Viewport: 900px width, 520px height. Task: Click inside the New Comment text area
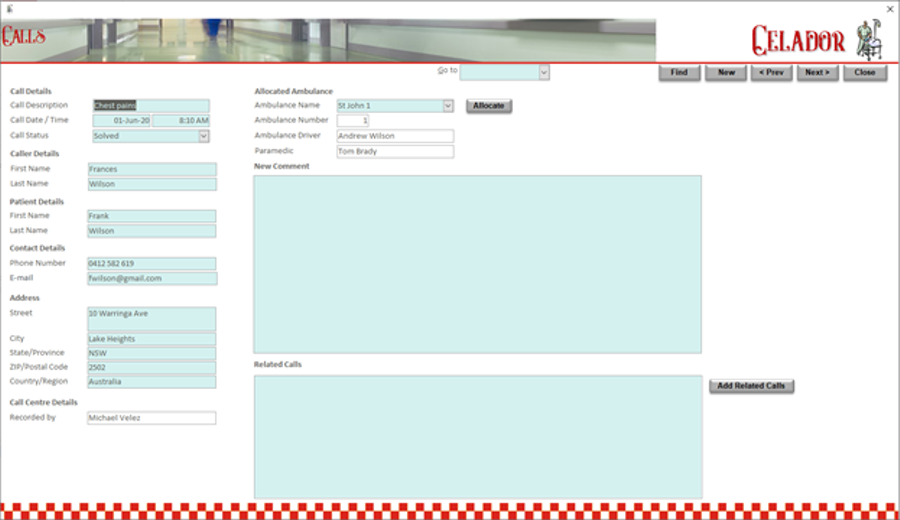(477, 264)
